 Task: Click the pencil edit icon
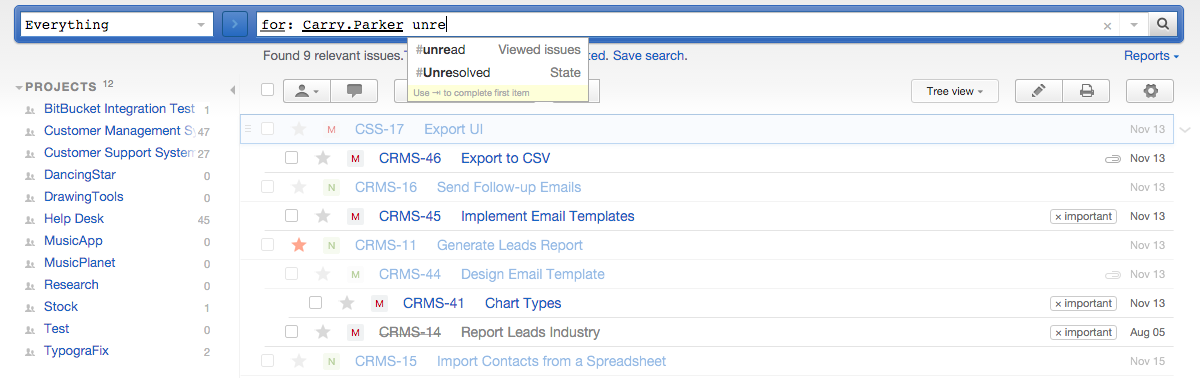[1039, 91]
